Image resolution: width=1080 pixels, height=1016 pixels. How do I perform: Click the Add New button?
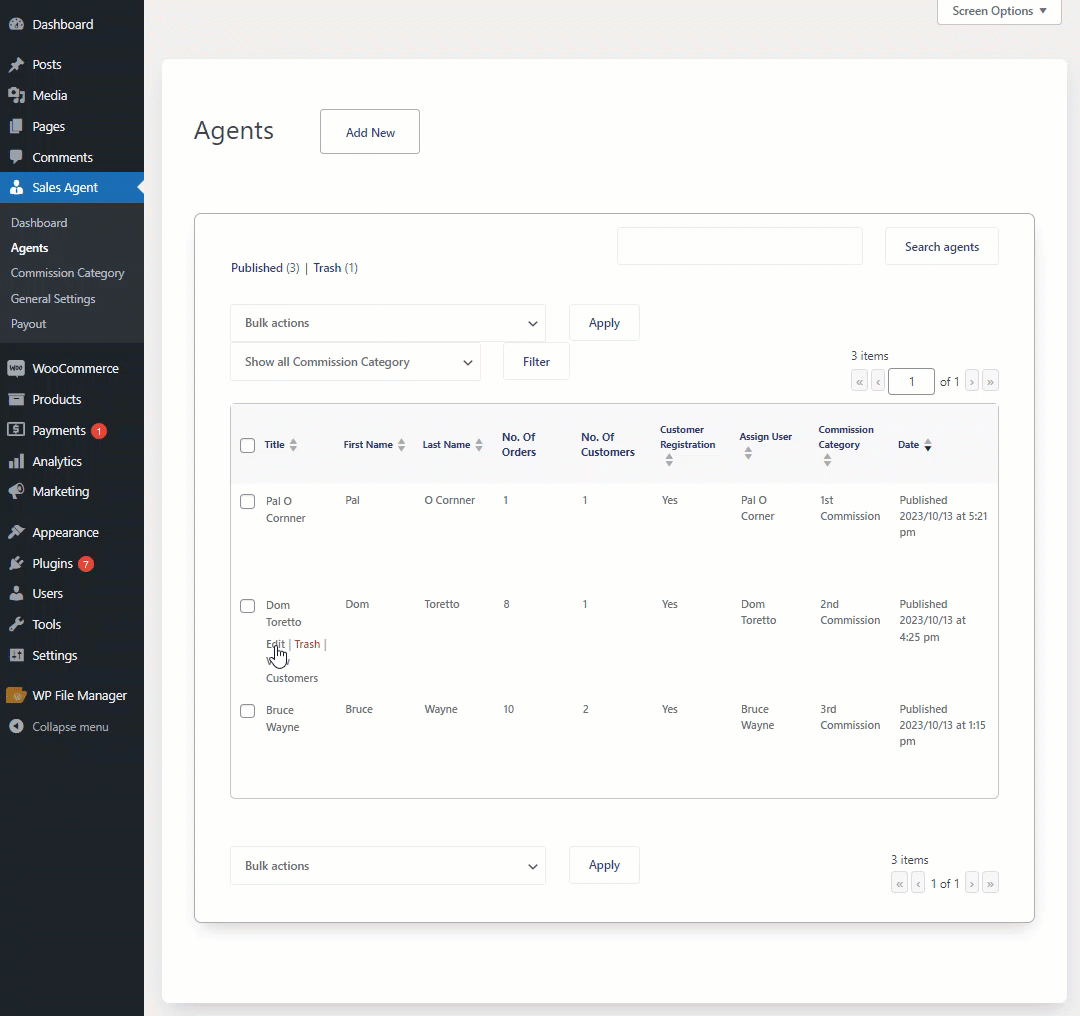tap(370, 132)
